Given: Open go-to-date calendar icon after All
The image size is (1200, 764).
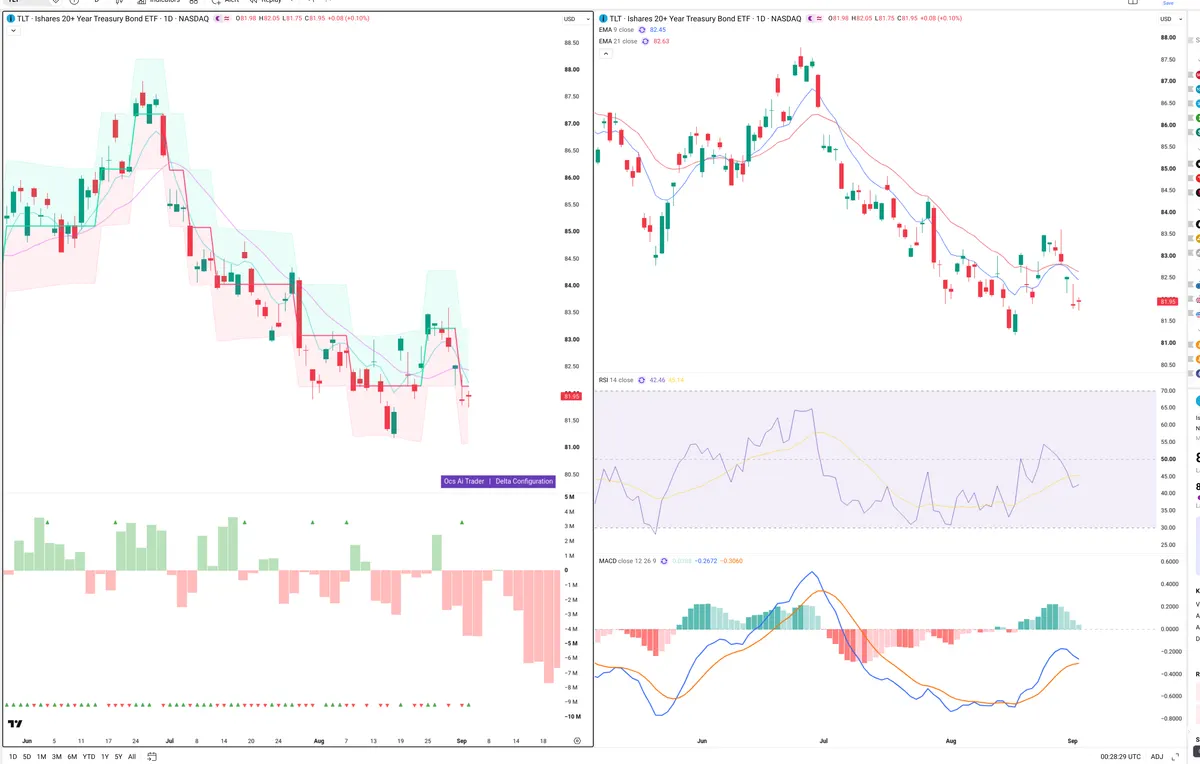Looking at the screenshot, I should coord(151,757).
